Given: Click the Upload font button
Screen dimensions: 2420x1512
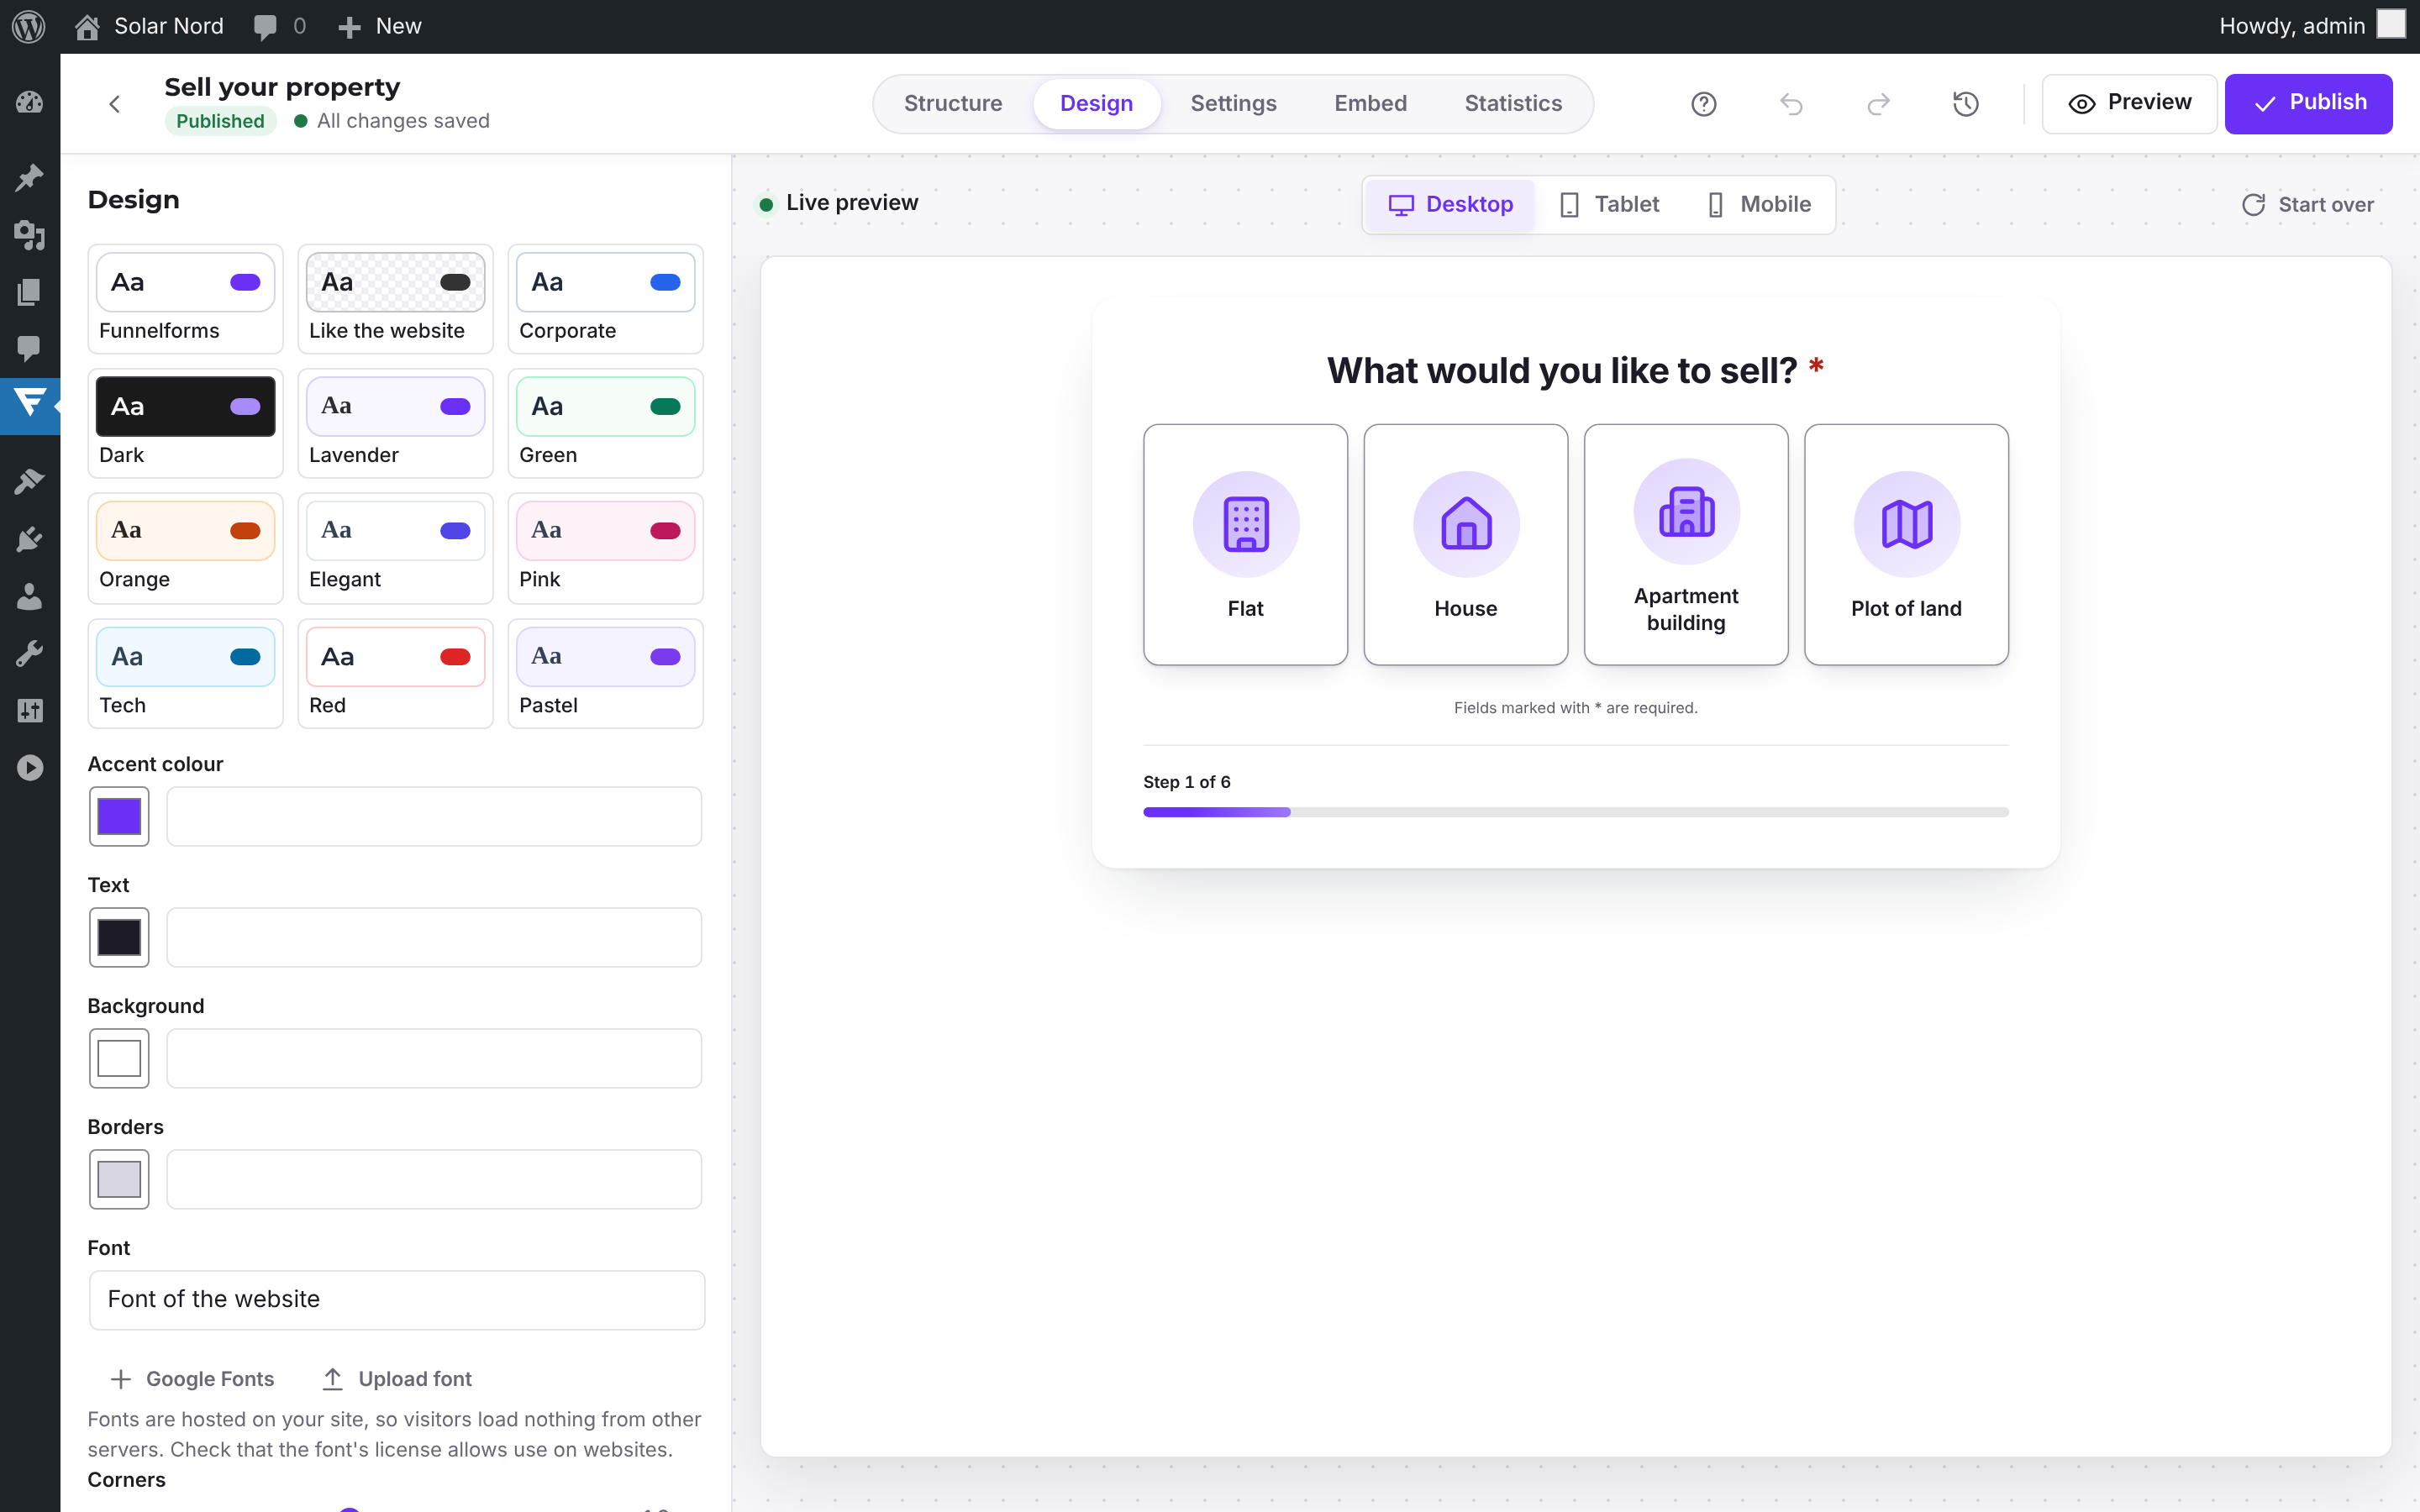Looking at the screenshot, I should (x=397, y=1378).
